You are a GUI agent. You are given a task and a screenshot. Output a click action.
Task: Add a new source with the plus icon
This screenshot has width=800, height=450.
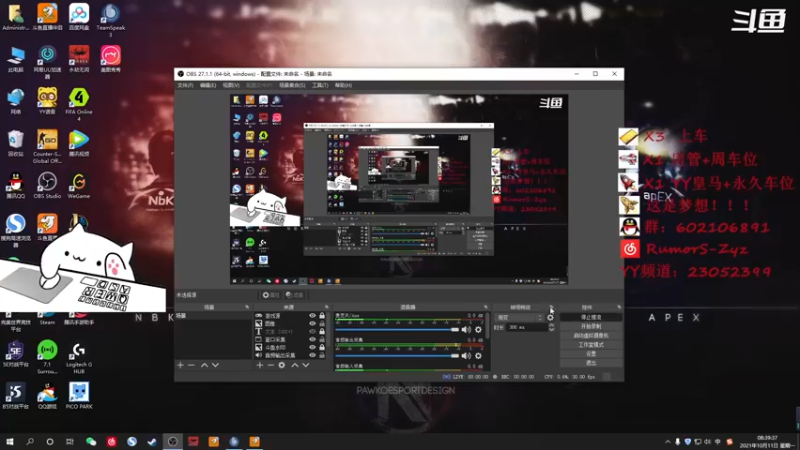260,365
